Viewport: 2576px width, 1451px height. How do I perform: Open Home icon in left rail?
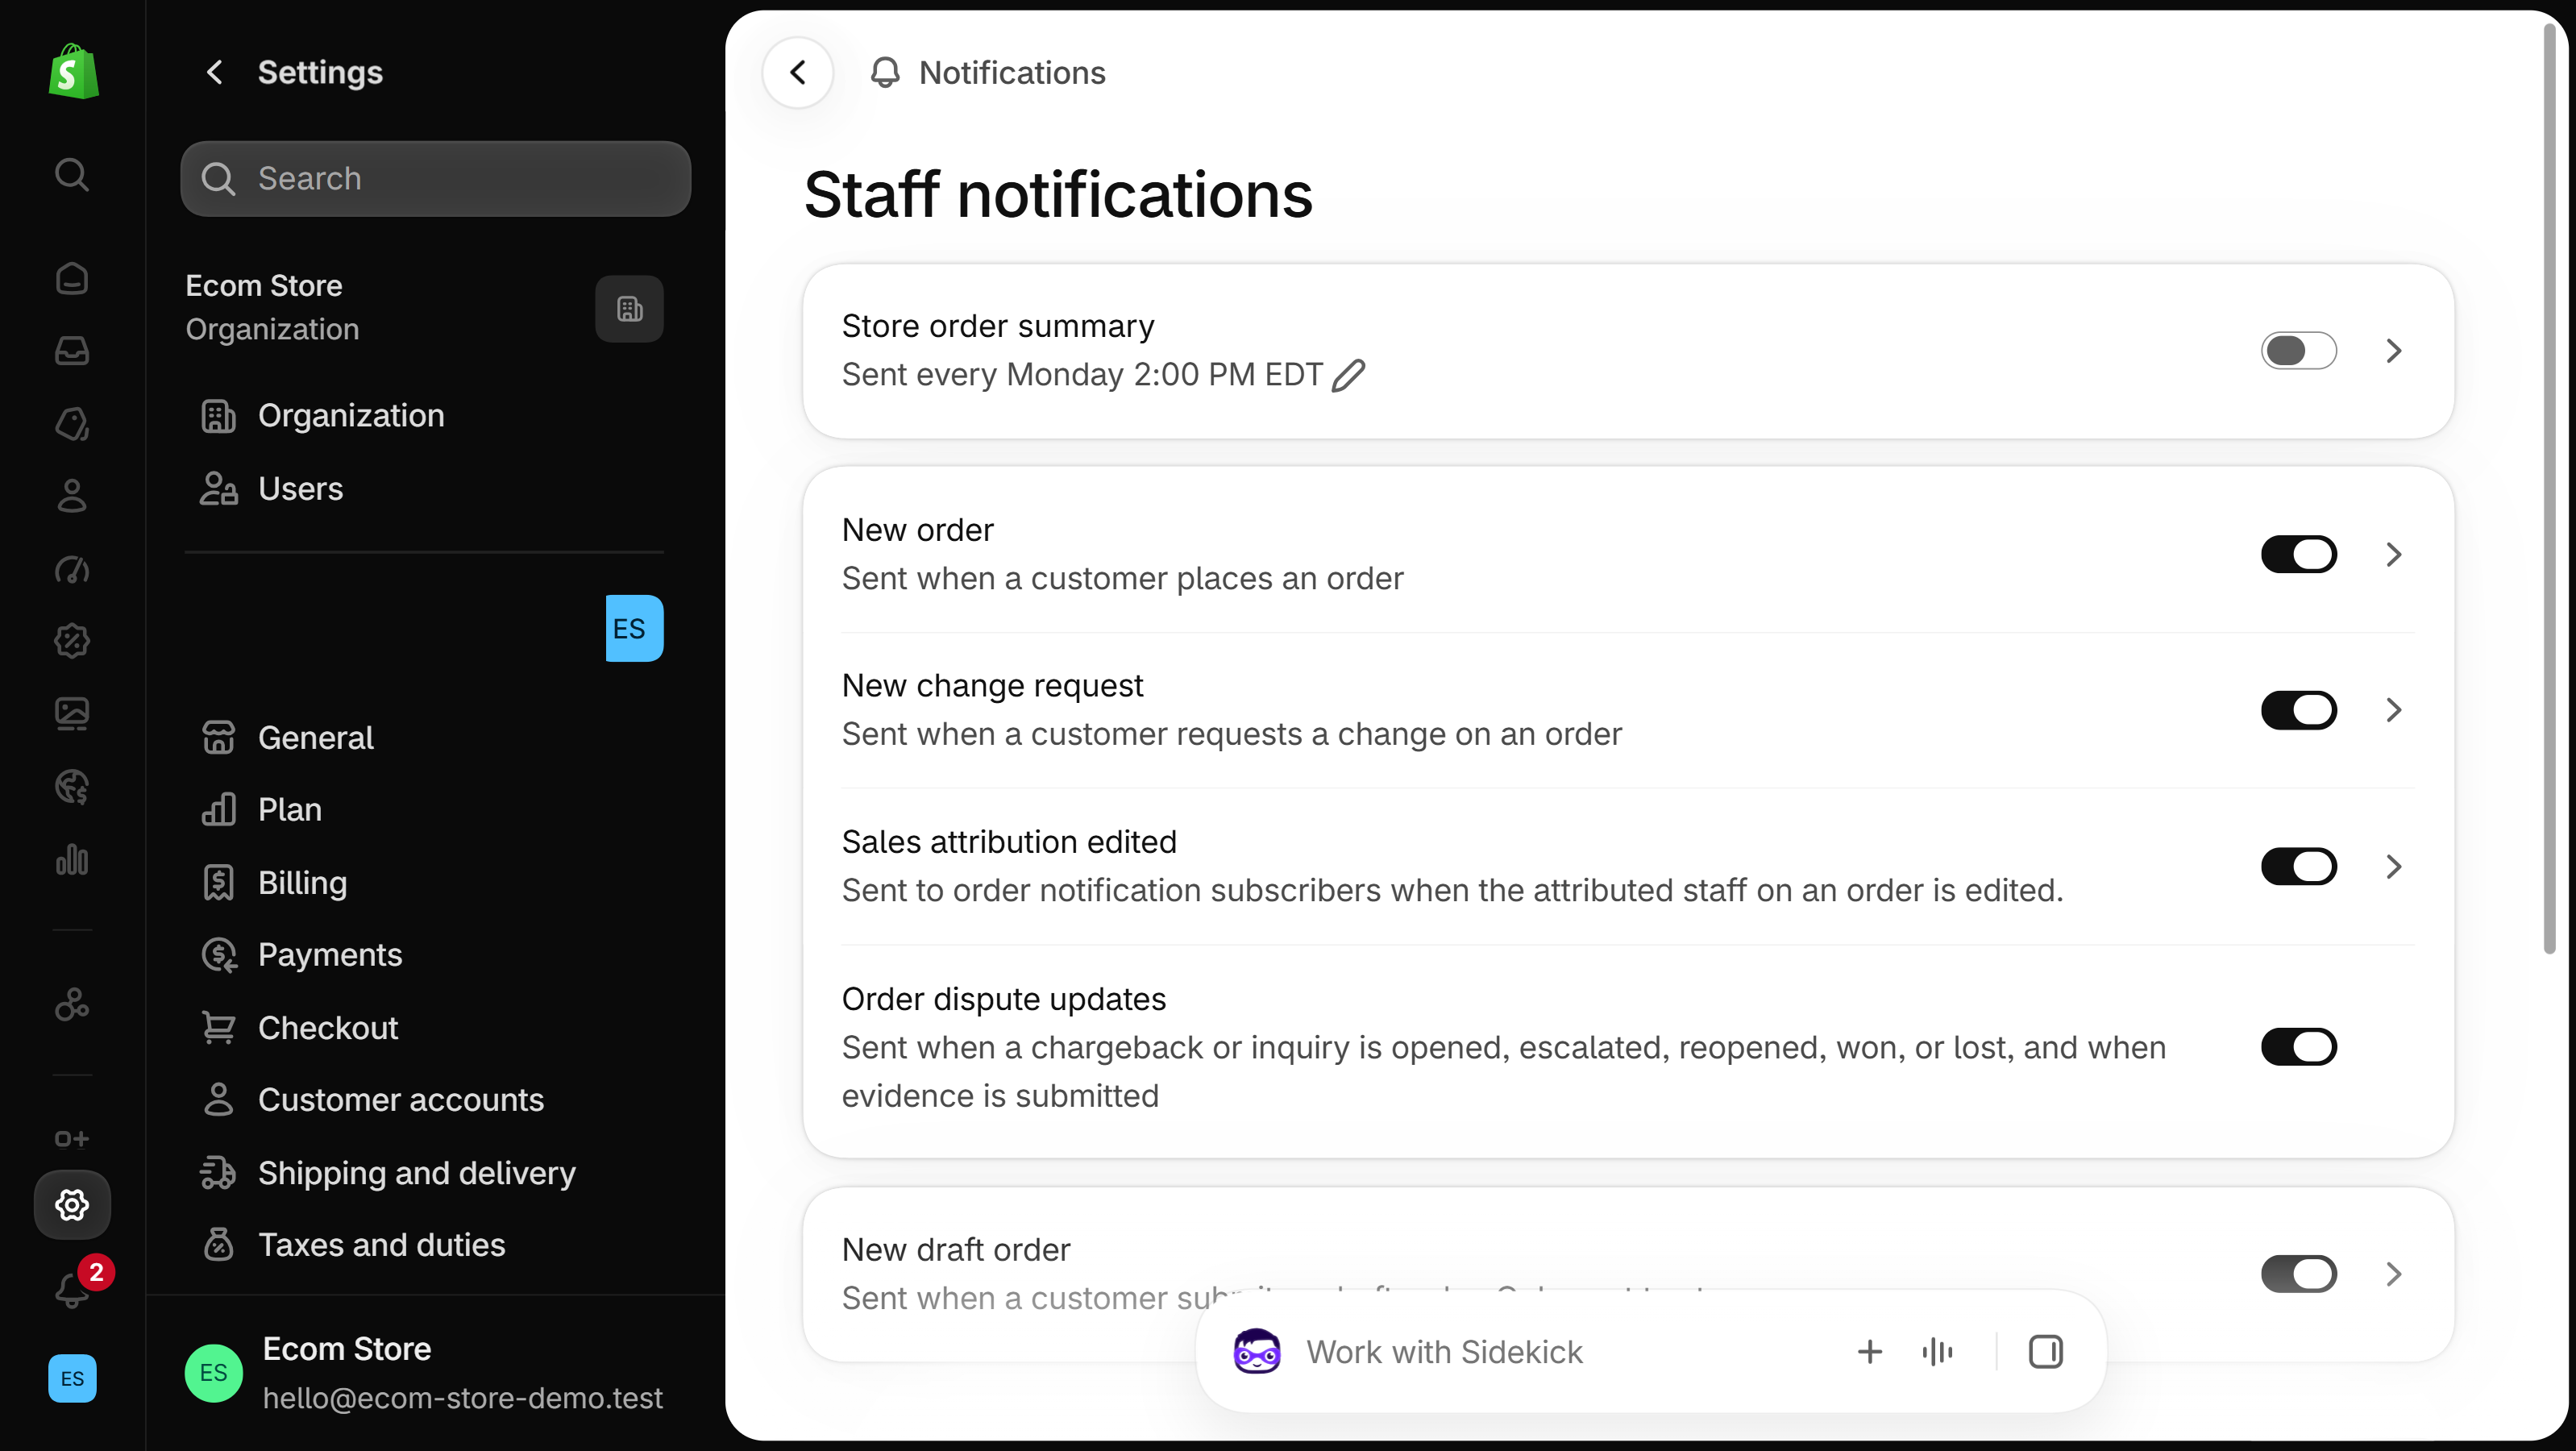(x=72, y=278)
